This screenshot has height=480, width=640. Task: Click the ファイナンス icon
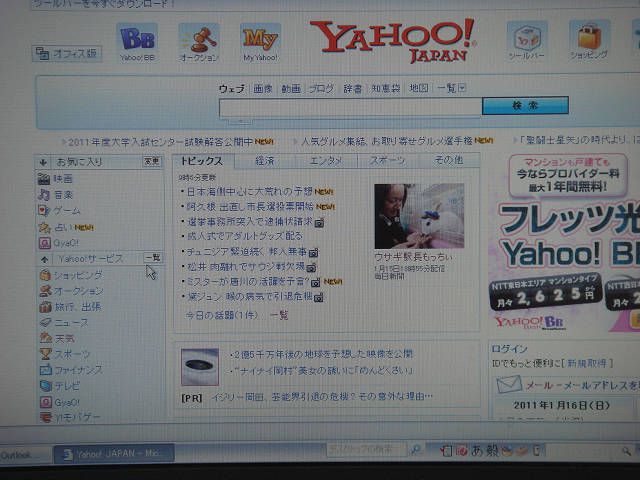45,370
